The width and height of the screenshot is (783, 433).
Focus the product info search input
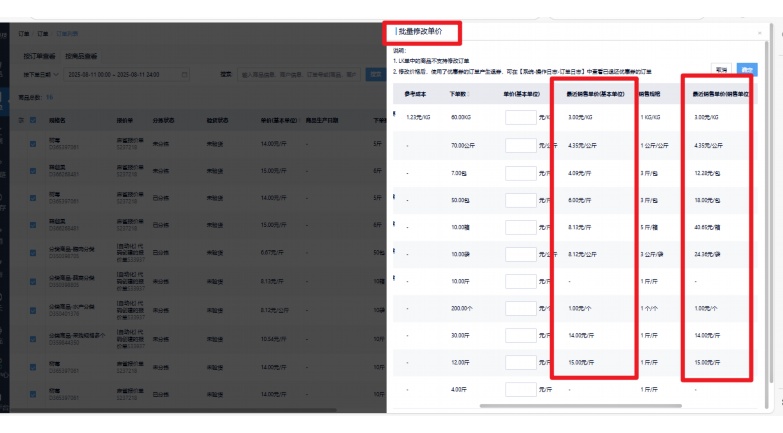tap(299, 74)
